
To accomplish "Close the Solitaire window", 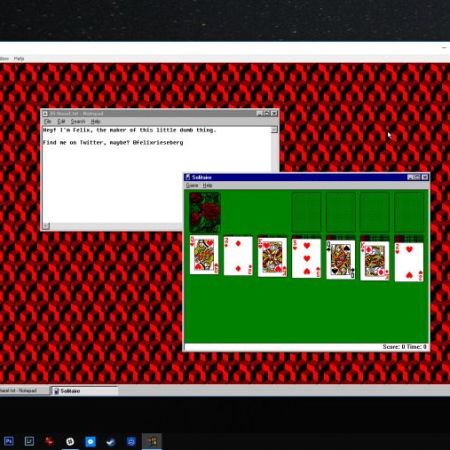I will click(425, 177).
